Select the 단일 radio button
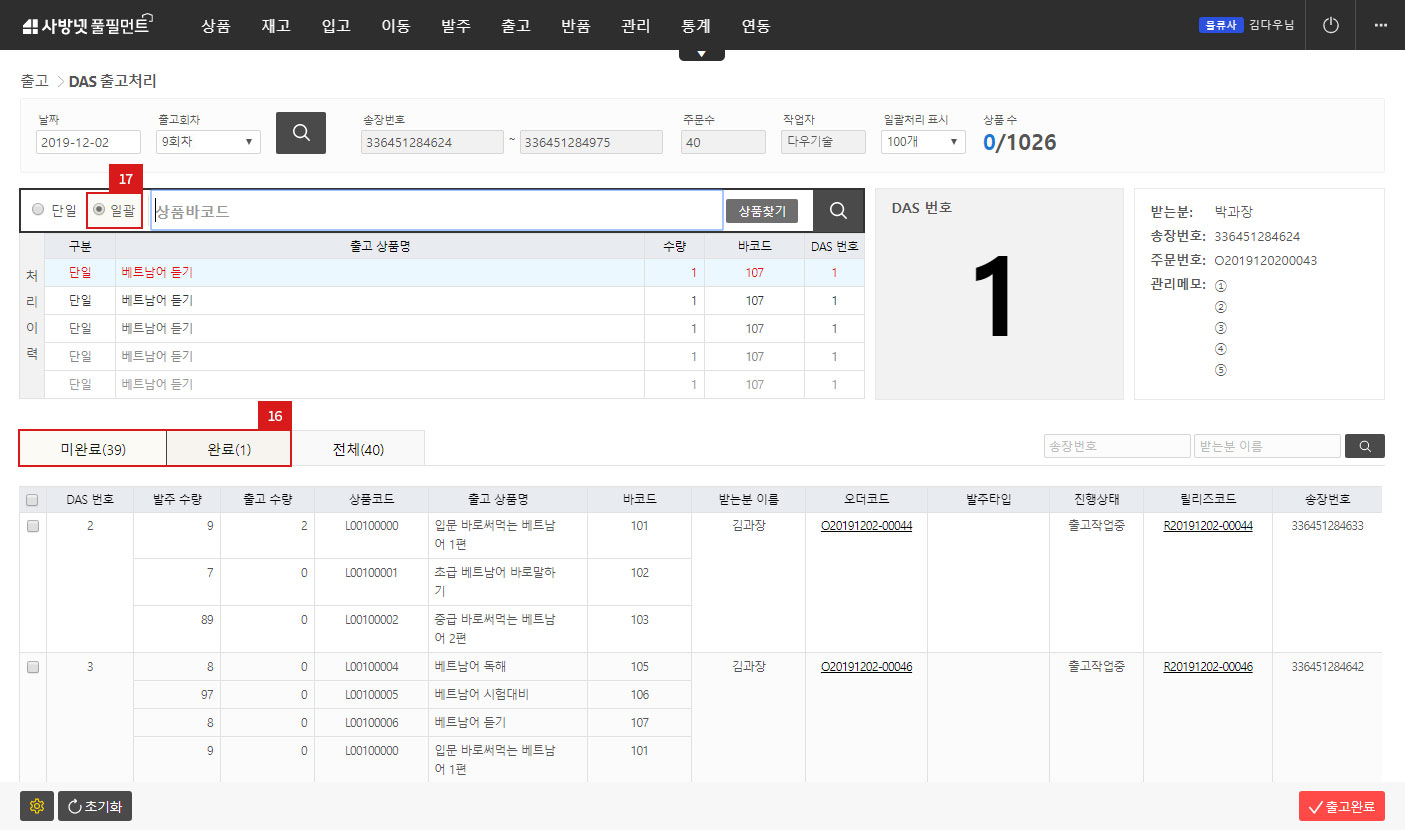 click(x=37, y=210)
